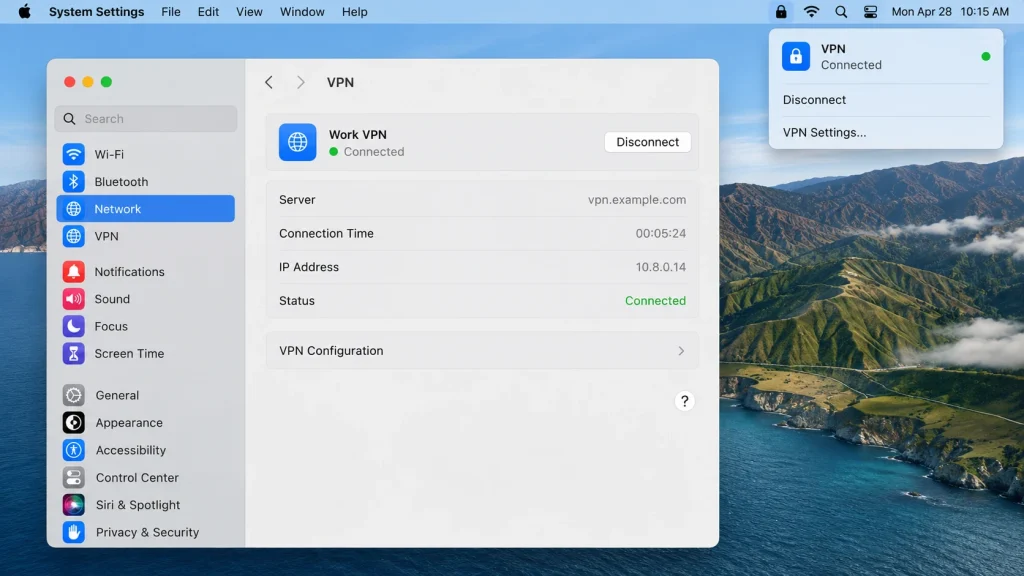Open Spotlight search in menu bar
Image resolution: width=1024 pixels, height=576 pixels.
point(841,12)
